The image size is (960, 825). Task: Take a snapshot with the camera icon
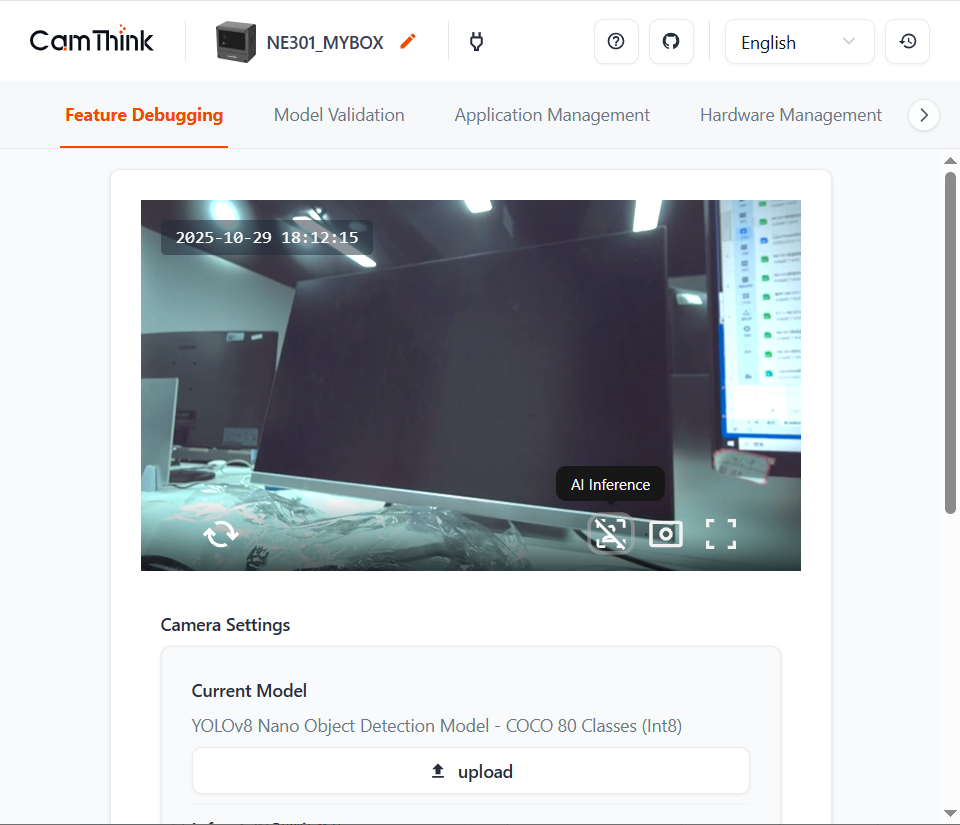pos(665,534)
